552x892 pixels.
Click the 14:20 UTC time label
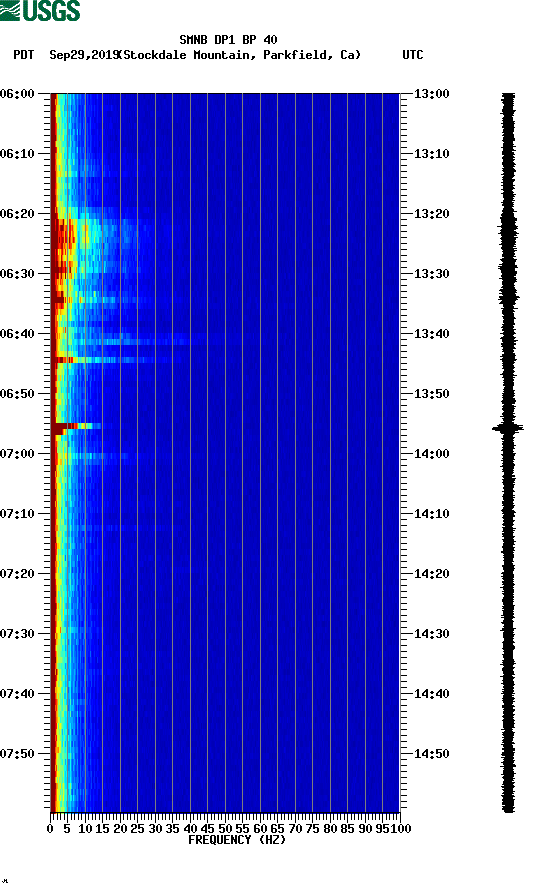pos(431,573)
